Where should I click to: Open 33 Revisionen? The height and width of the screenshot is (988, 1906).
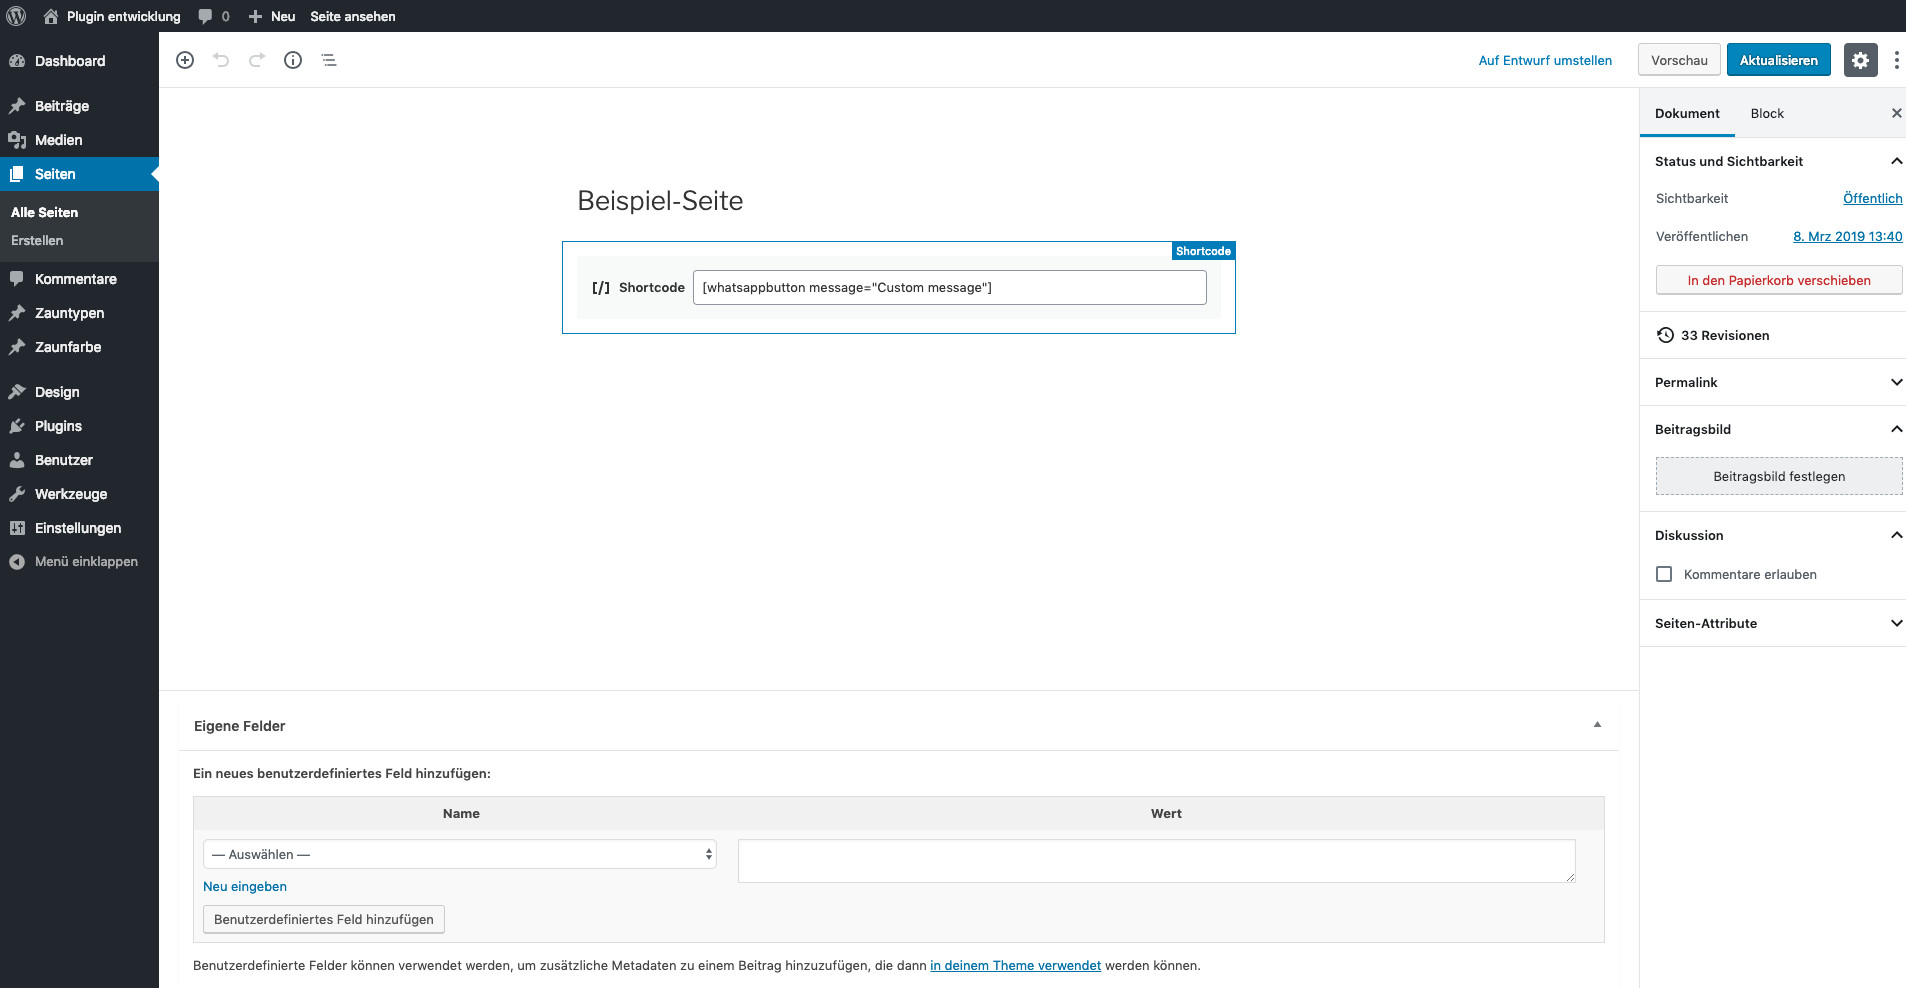pos(1725,335)
